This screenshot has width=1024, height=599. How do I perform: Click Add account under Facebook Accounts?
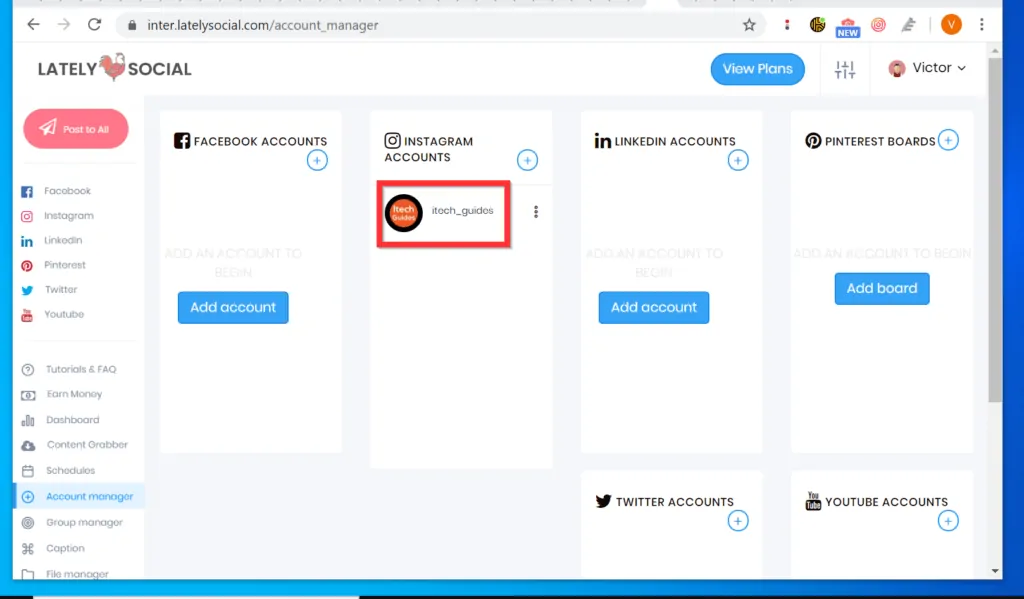pyautogui.click(x=233, y=307)
